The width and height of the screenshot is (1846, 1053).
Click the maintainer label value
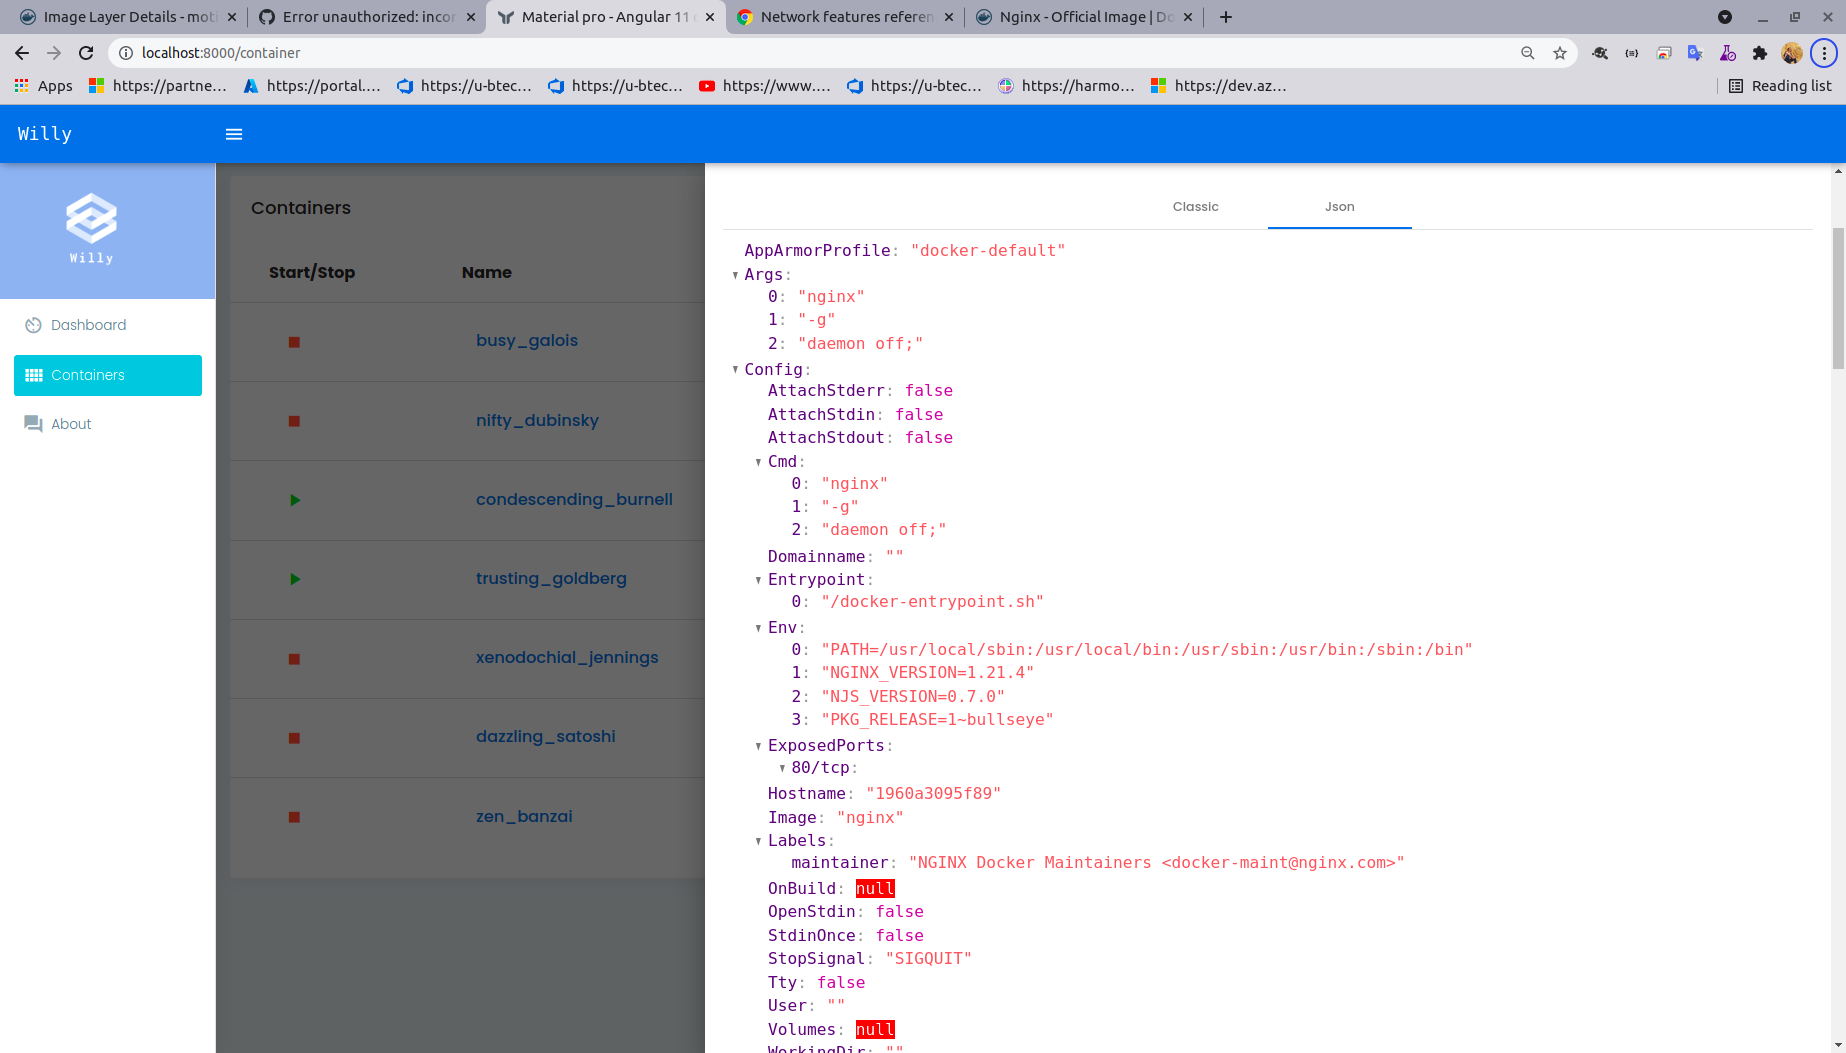click(1157, 862)
